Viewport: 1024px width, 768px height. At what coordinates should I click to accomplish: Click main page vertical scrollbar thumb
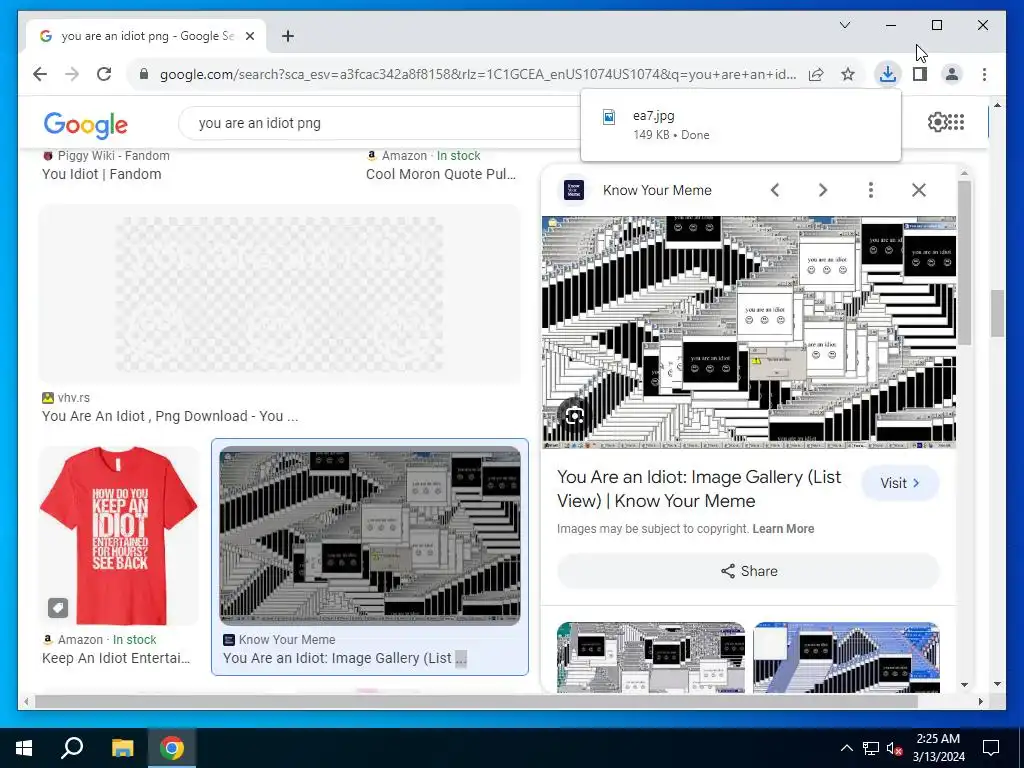(x=997, y=313)
